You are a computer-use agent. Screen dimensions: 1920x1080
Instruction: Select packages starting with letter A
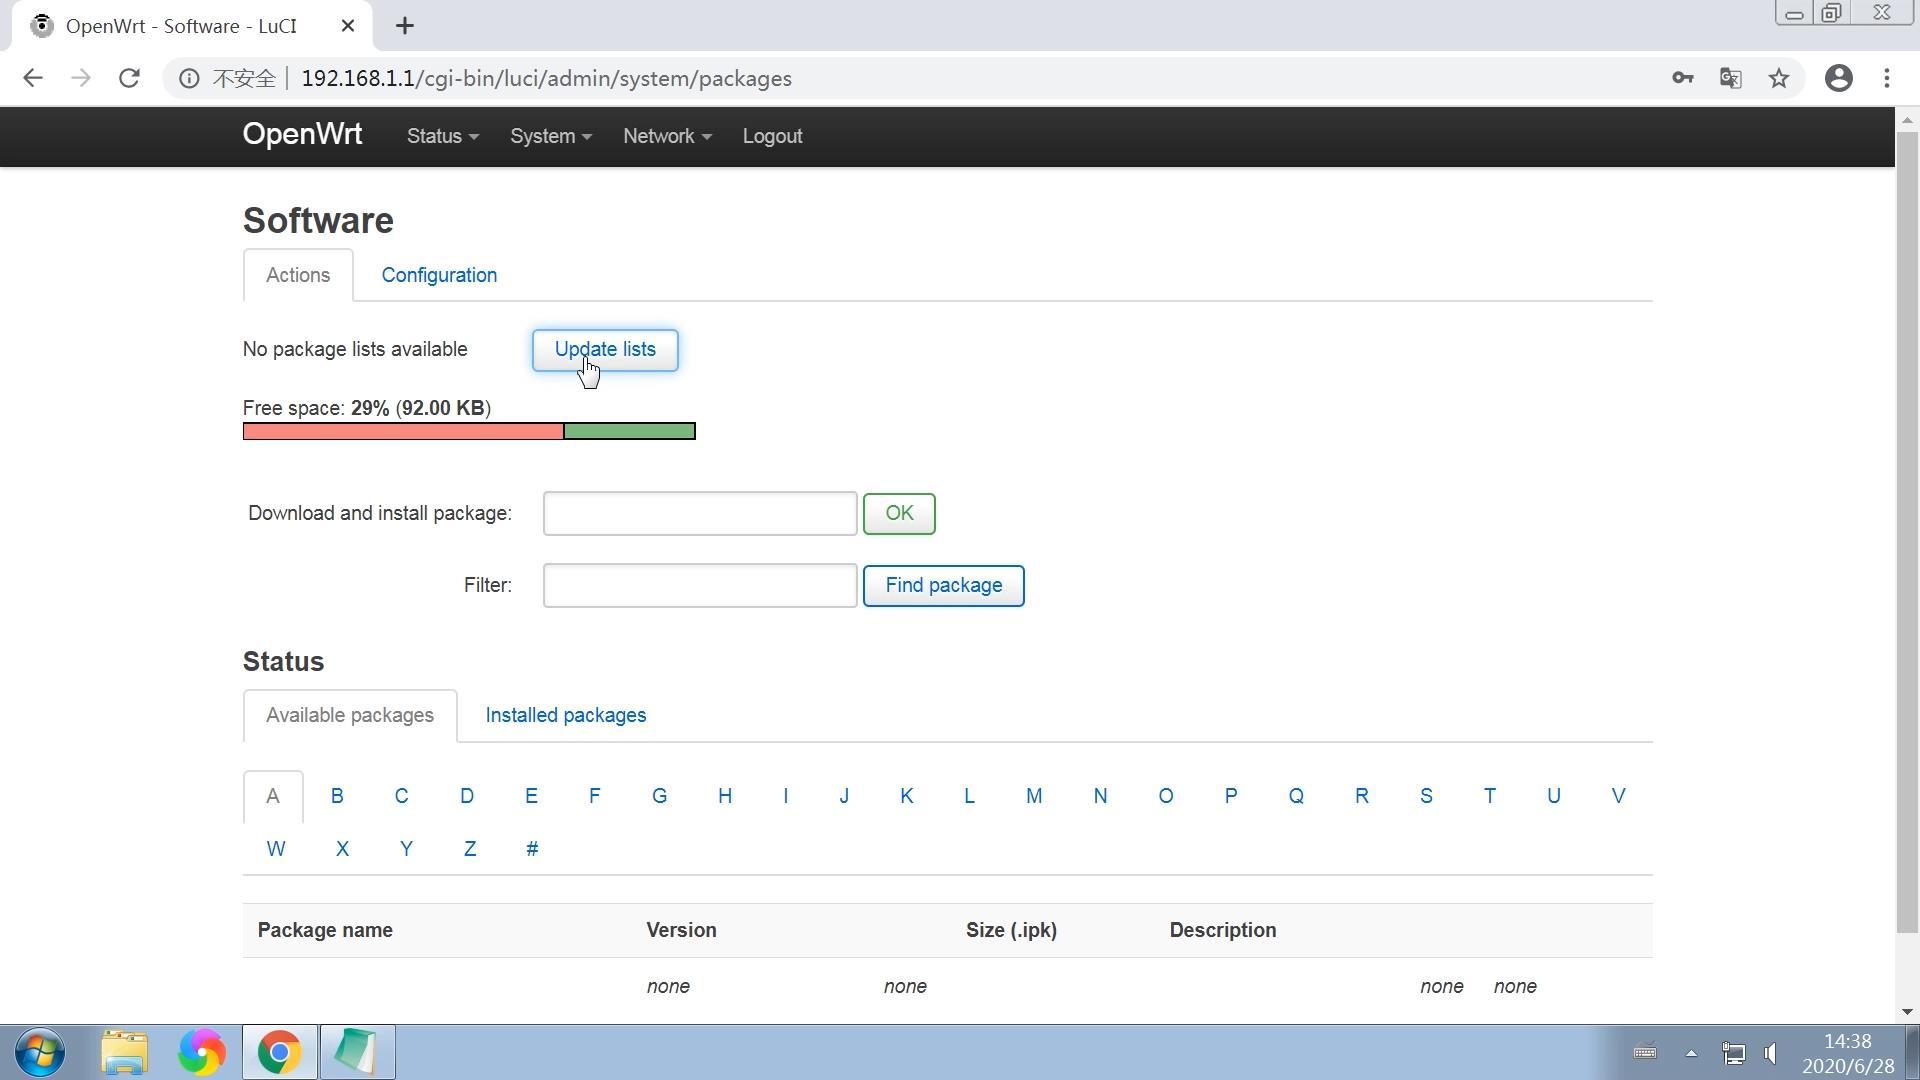click(x=273, y=796)
